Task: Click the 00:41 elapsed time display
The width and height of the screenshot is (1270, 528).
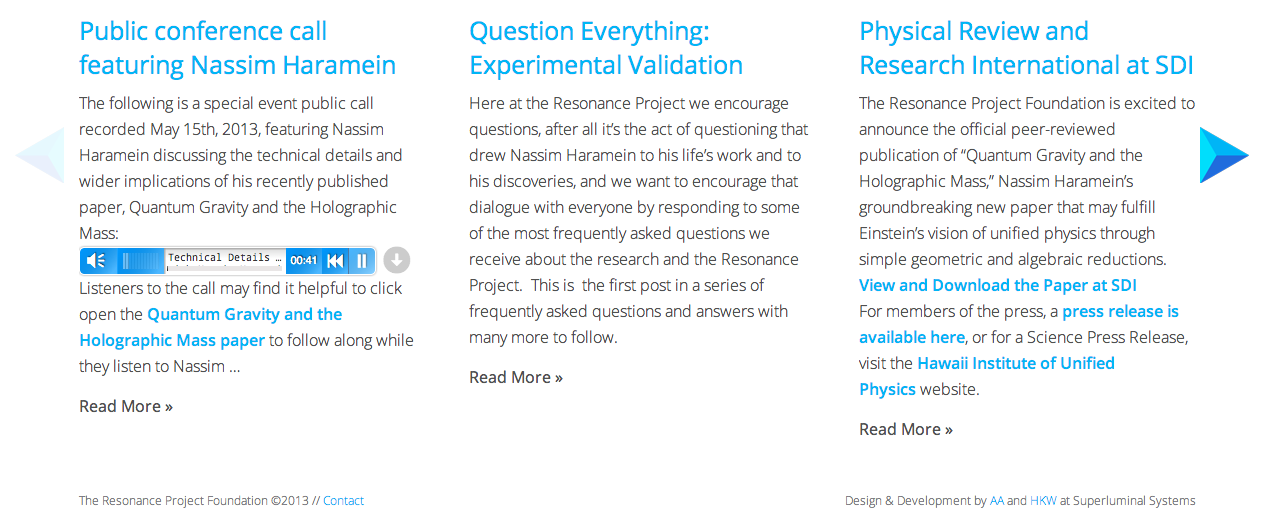Action: coord(303,261)
